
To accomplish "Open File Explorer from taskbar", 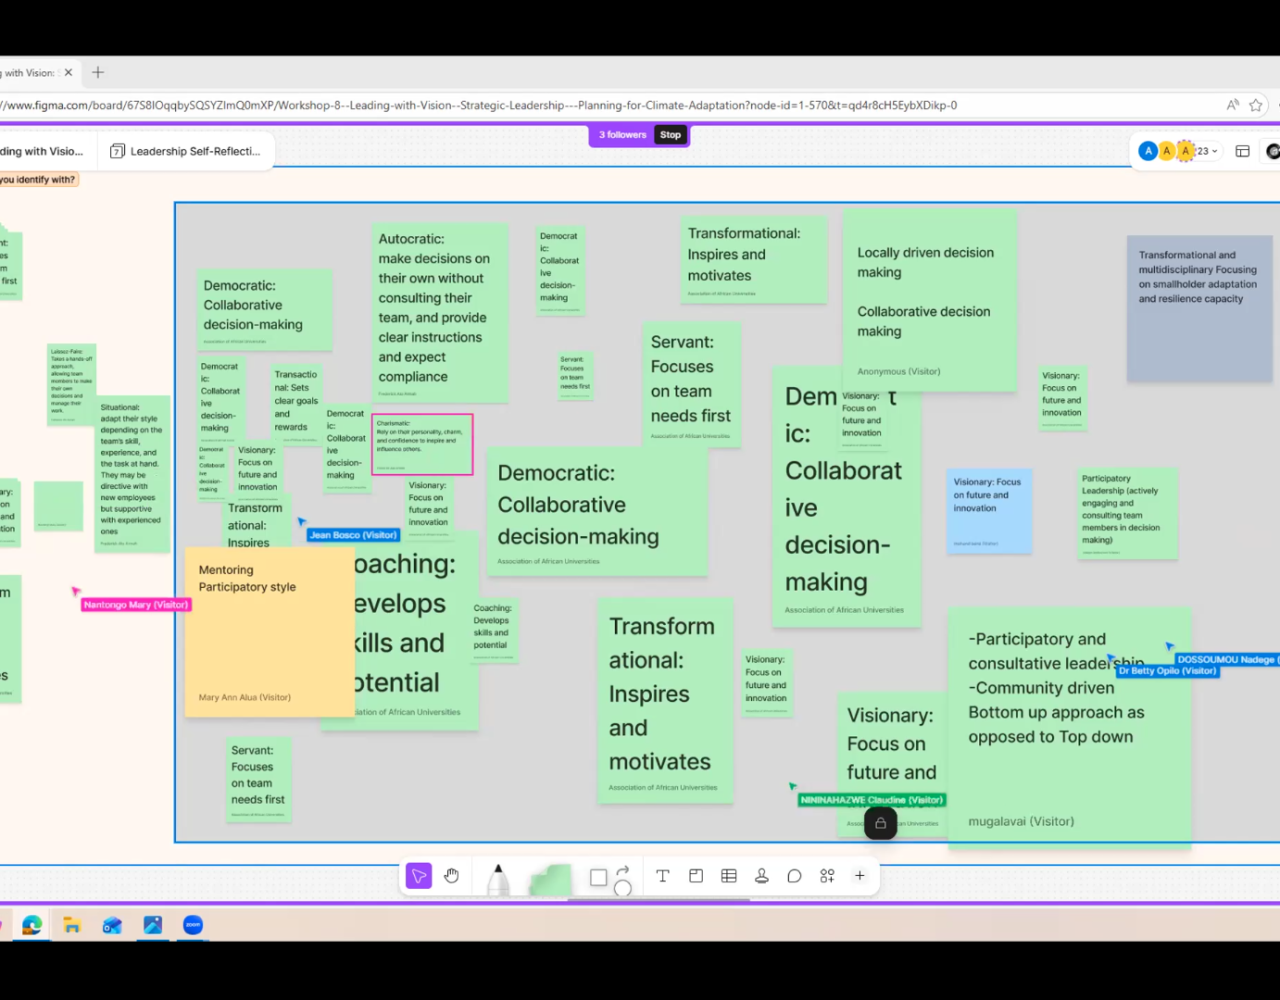I will 72,926.
